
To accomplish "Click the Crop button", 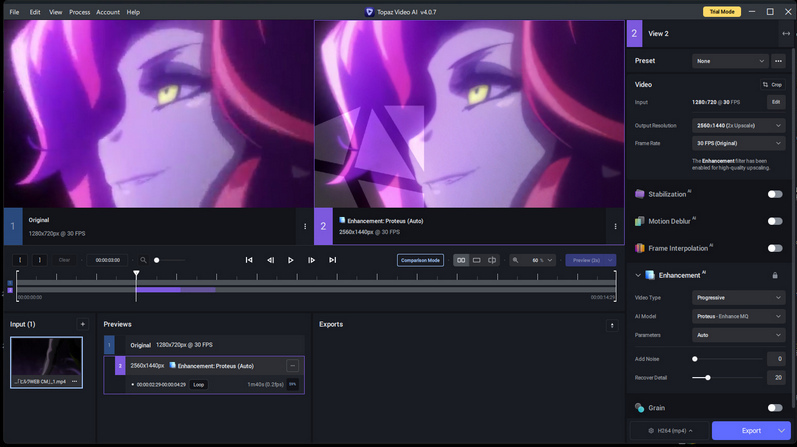I will 773,84.
